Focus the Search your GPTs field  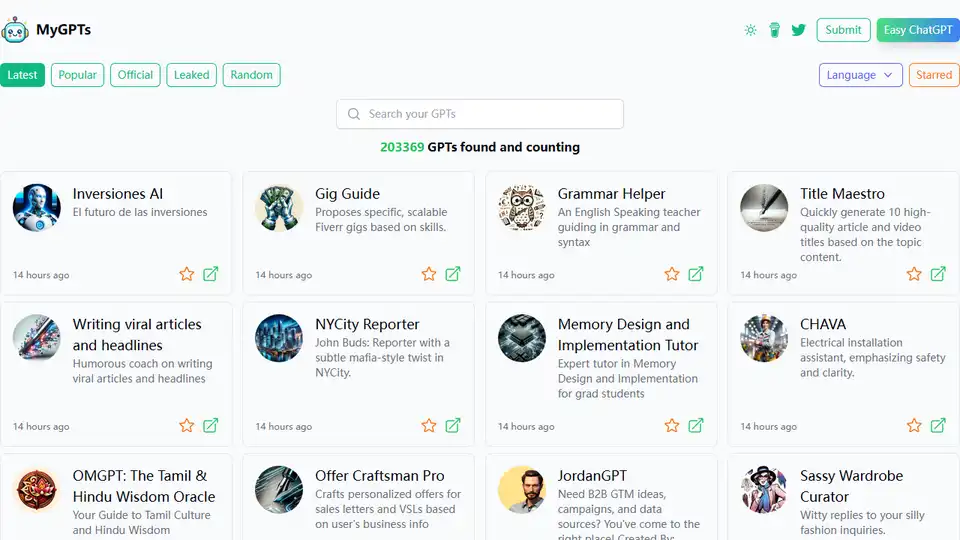[490, 114]
